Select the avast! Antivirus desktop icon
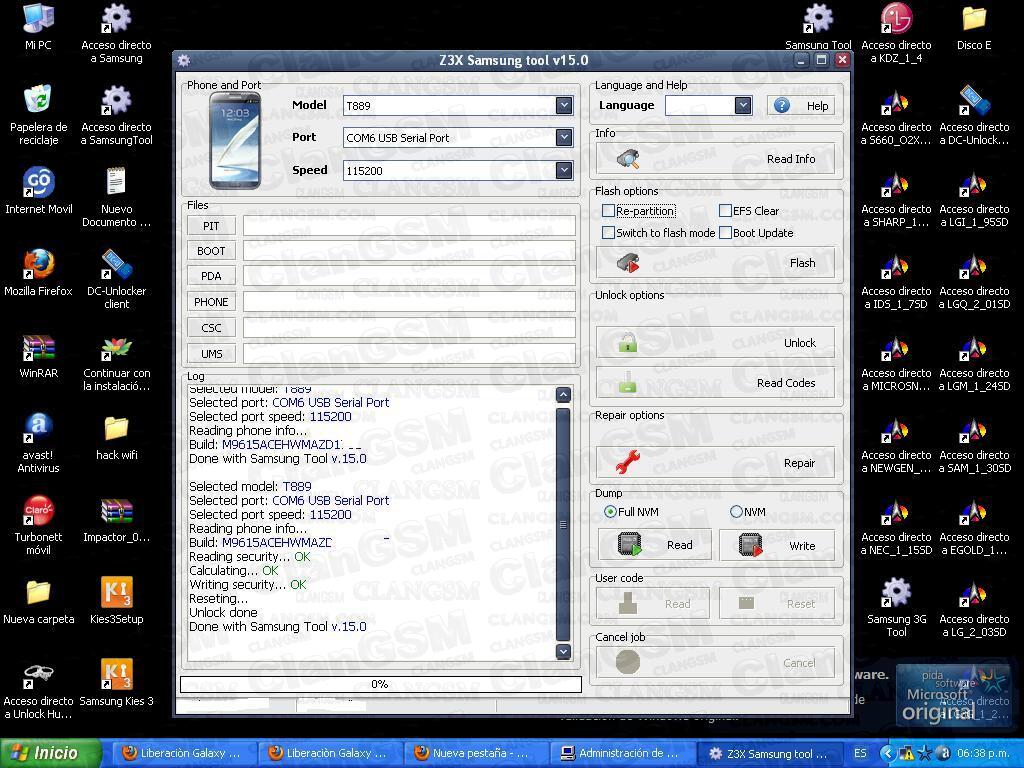This screenshot has width=1024, height=768. [x=39, y=443]
